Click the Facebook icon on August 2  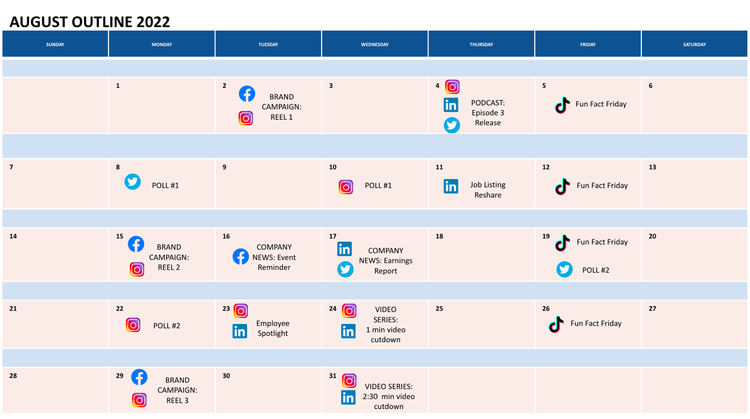pyautogui.click(x=247, y=94)
